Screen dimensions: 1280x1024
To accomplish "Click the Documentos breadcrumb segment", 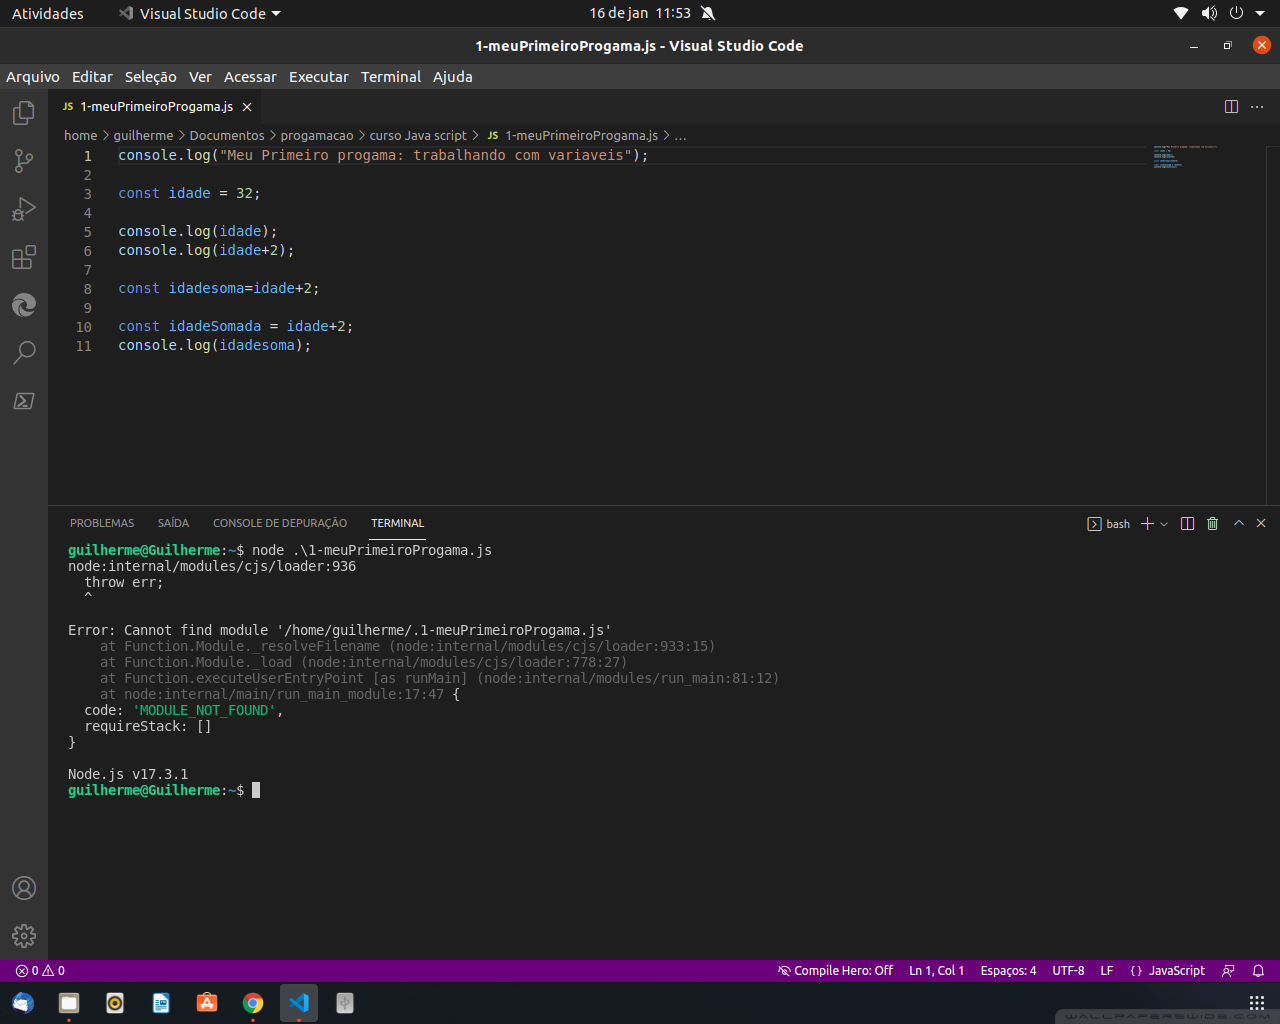I will (227, 136).
